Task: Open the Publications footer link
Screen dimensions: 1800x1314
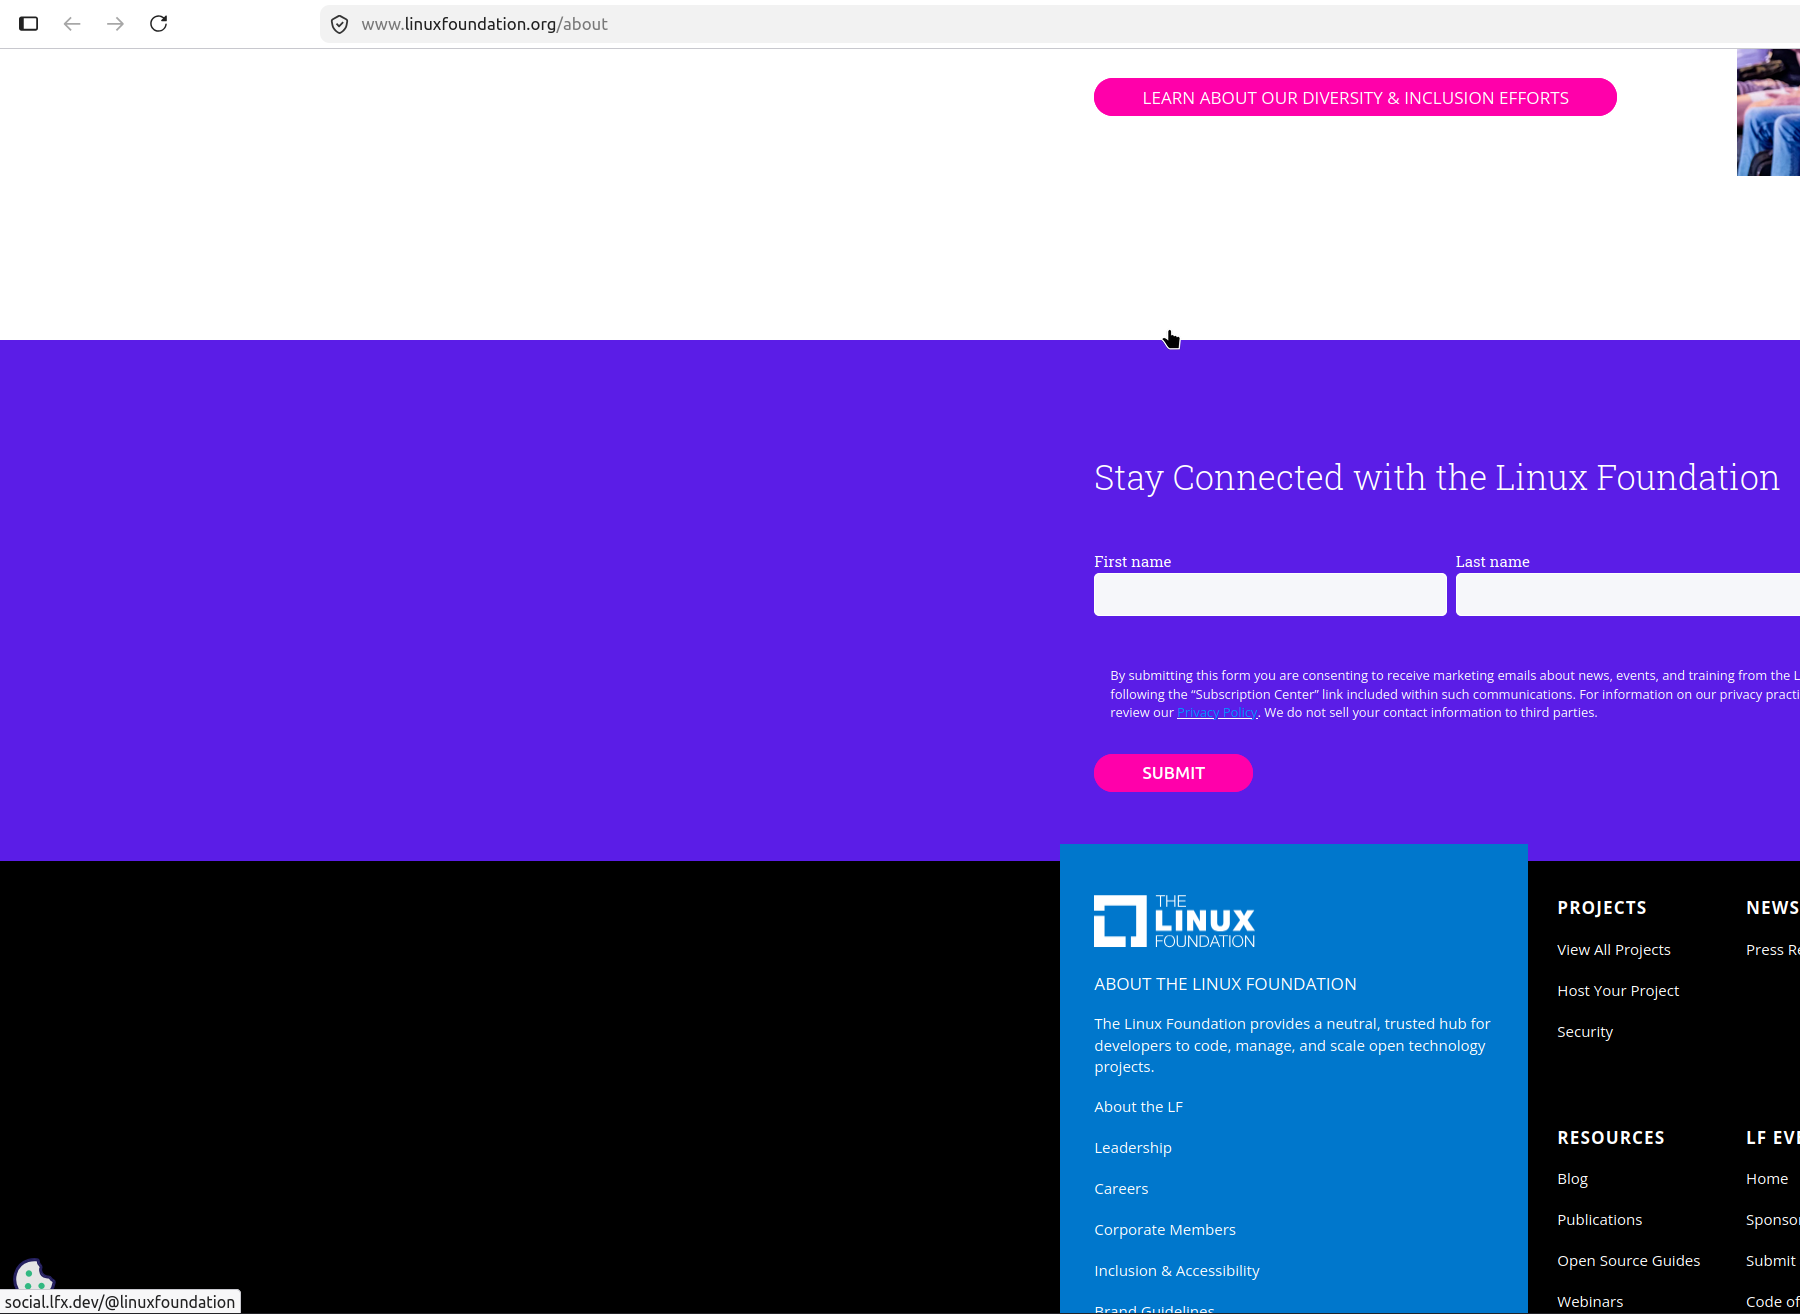Action: point(1599,1220)
